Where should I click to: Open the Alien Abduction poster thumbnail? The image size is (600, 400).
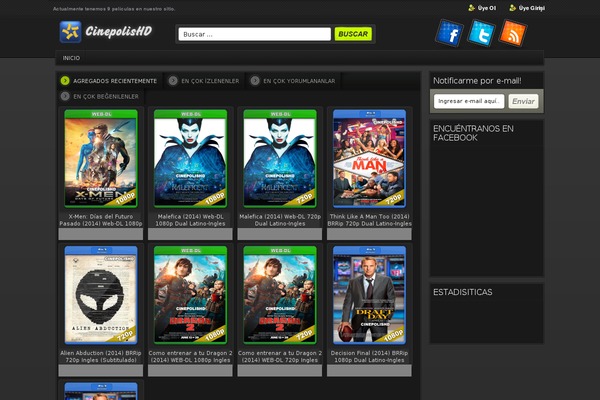pyautogui.click(x=101, y=295)
